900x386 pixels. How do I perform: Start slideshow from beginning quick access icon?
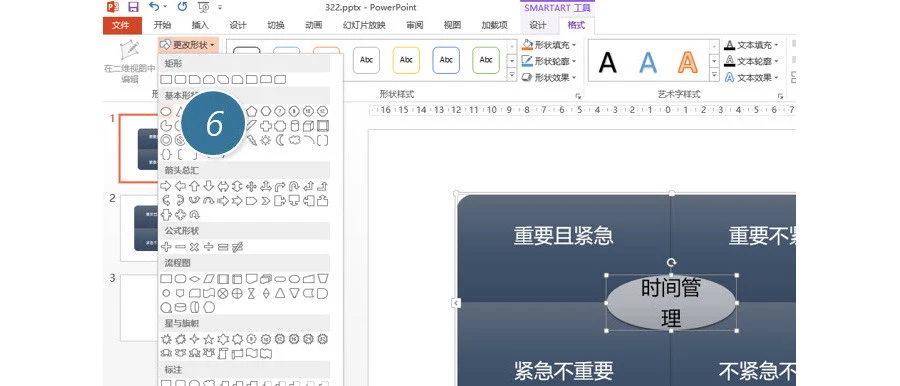(203, 7)
